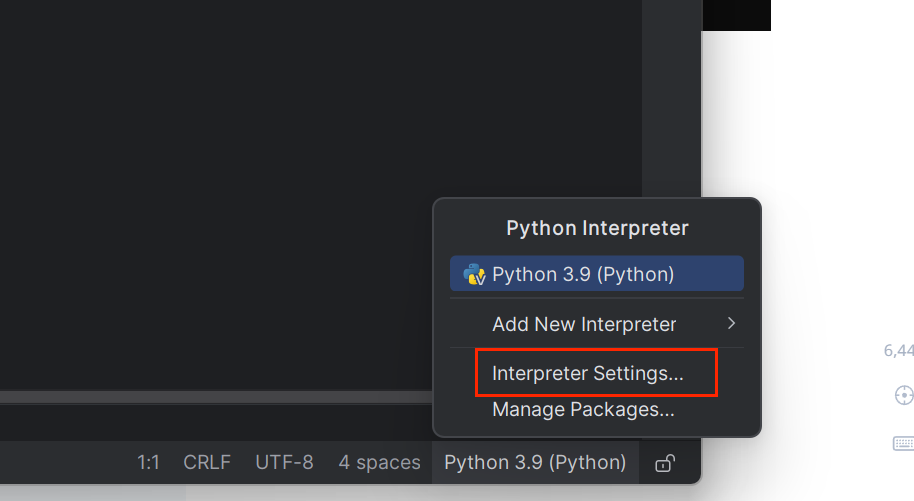Click the 6,44 text at right edge

898,350
